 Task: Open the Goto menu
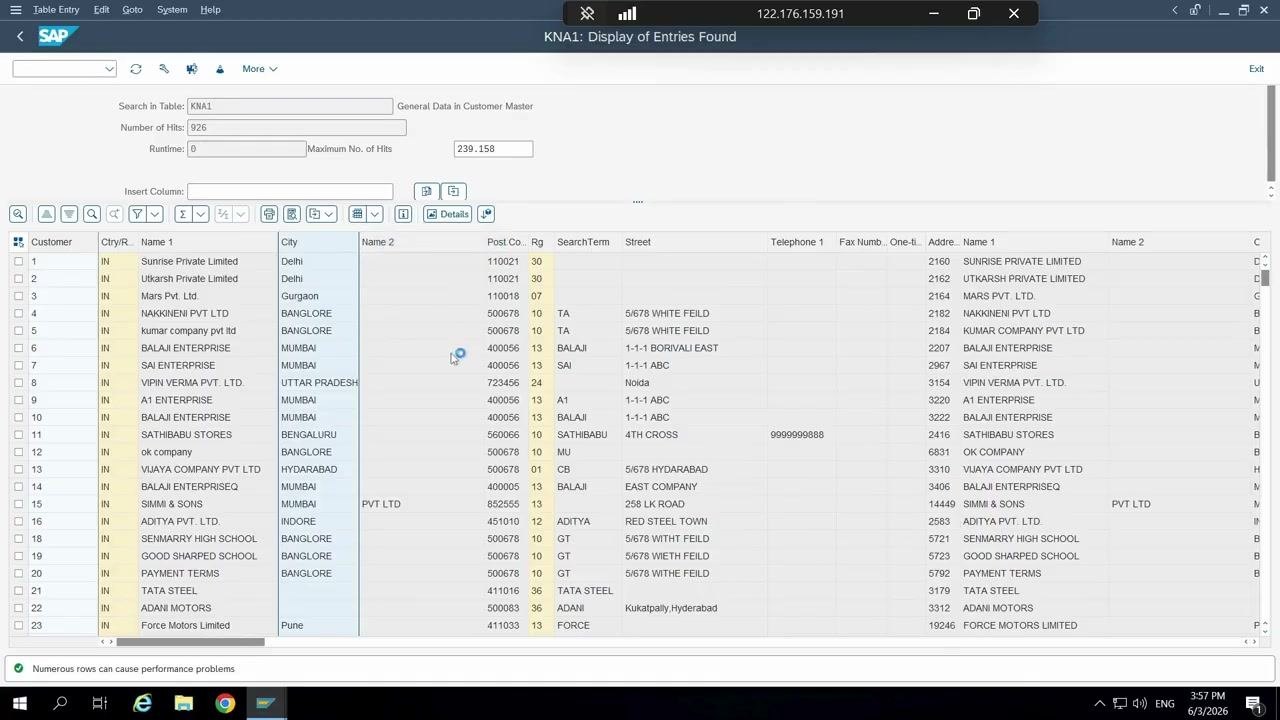tap(132, 10)
